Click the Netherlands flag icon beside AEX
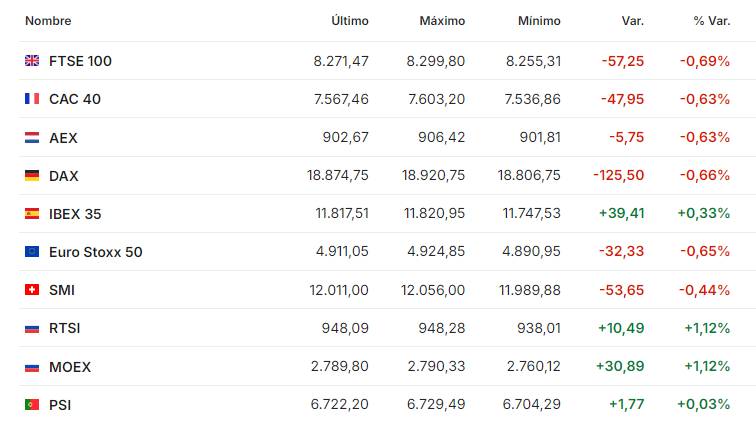 tap(32, 137)
